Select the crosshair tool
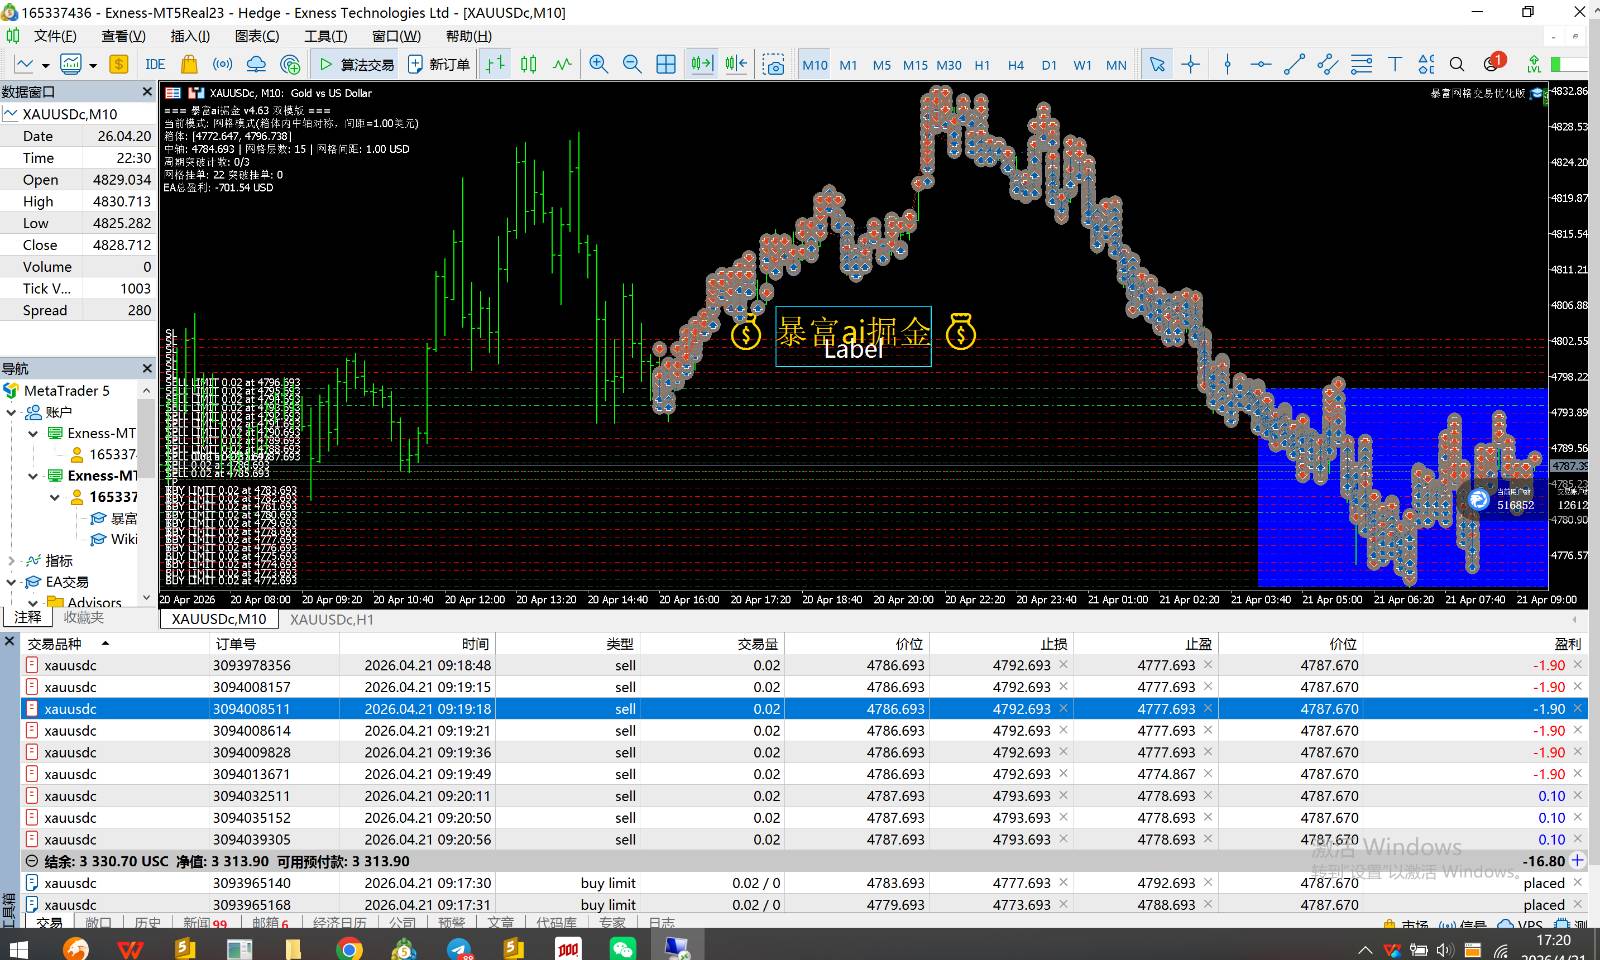The width and height of the screenshot is (1600, 960). (x=1190, y=64)
